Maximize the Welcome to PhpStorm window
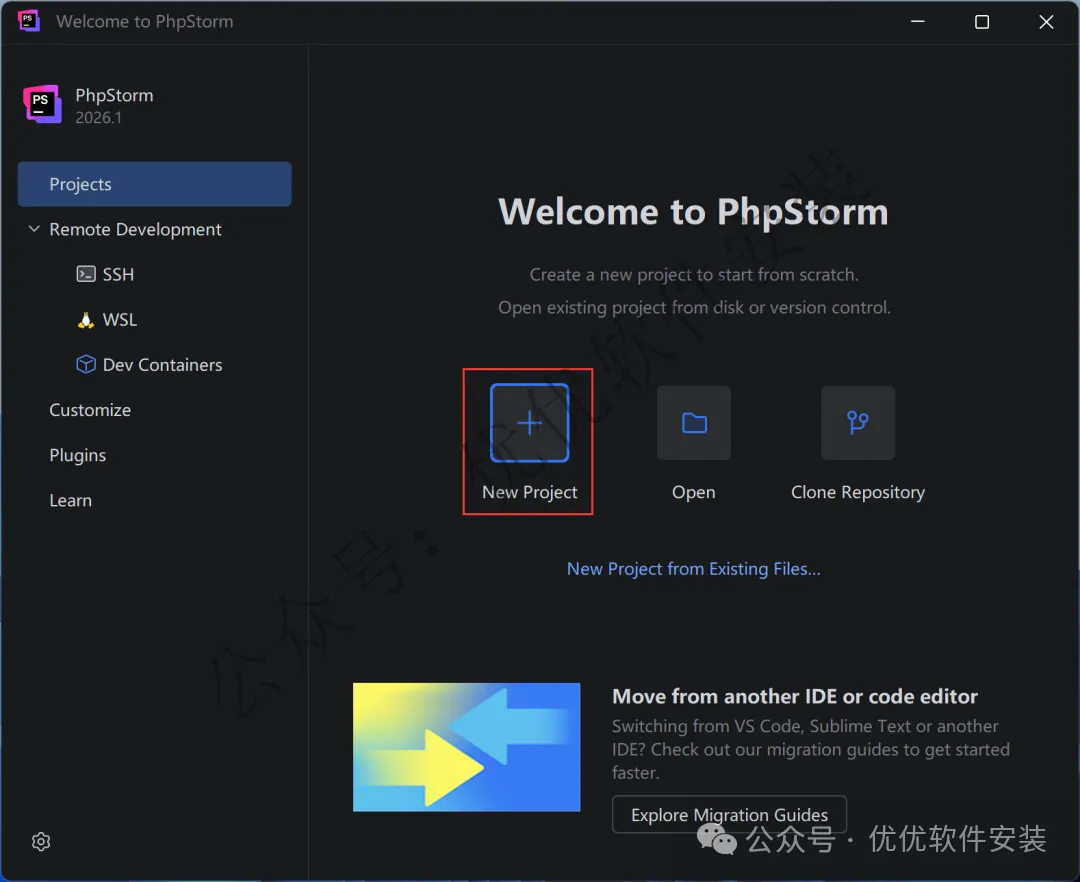Screen dimensions: 1080x882 [x=982, y=21]
